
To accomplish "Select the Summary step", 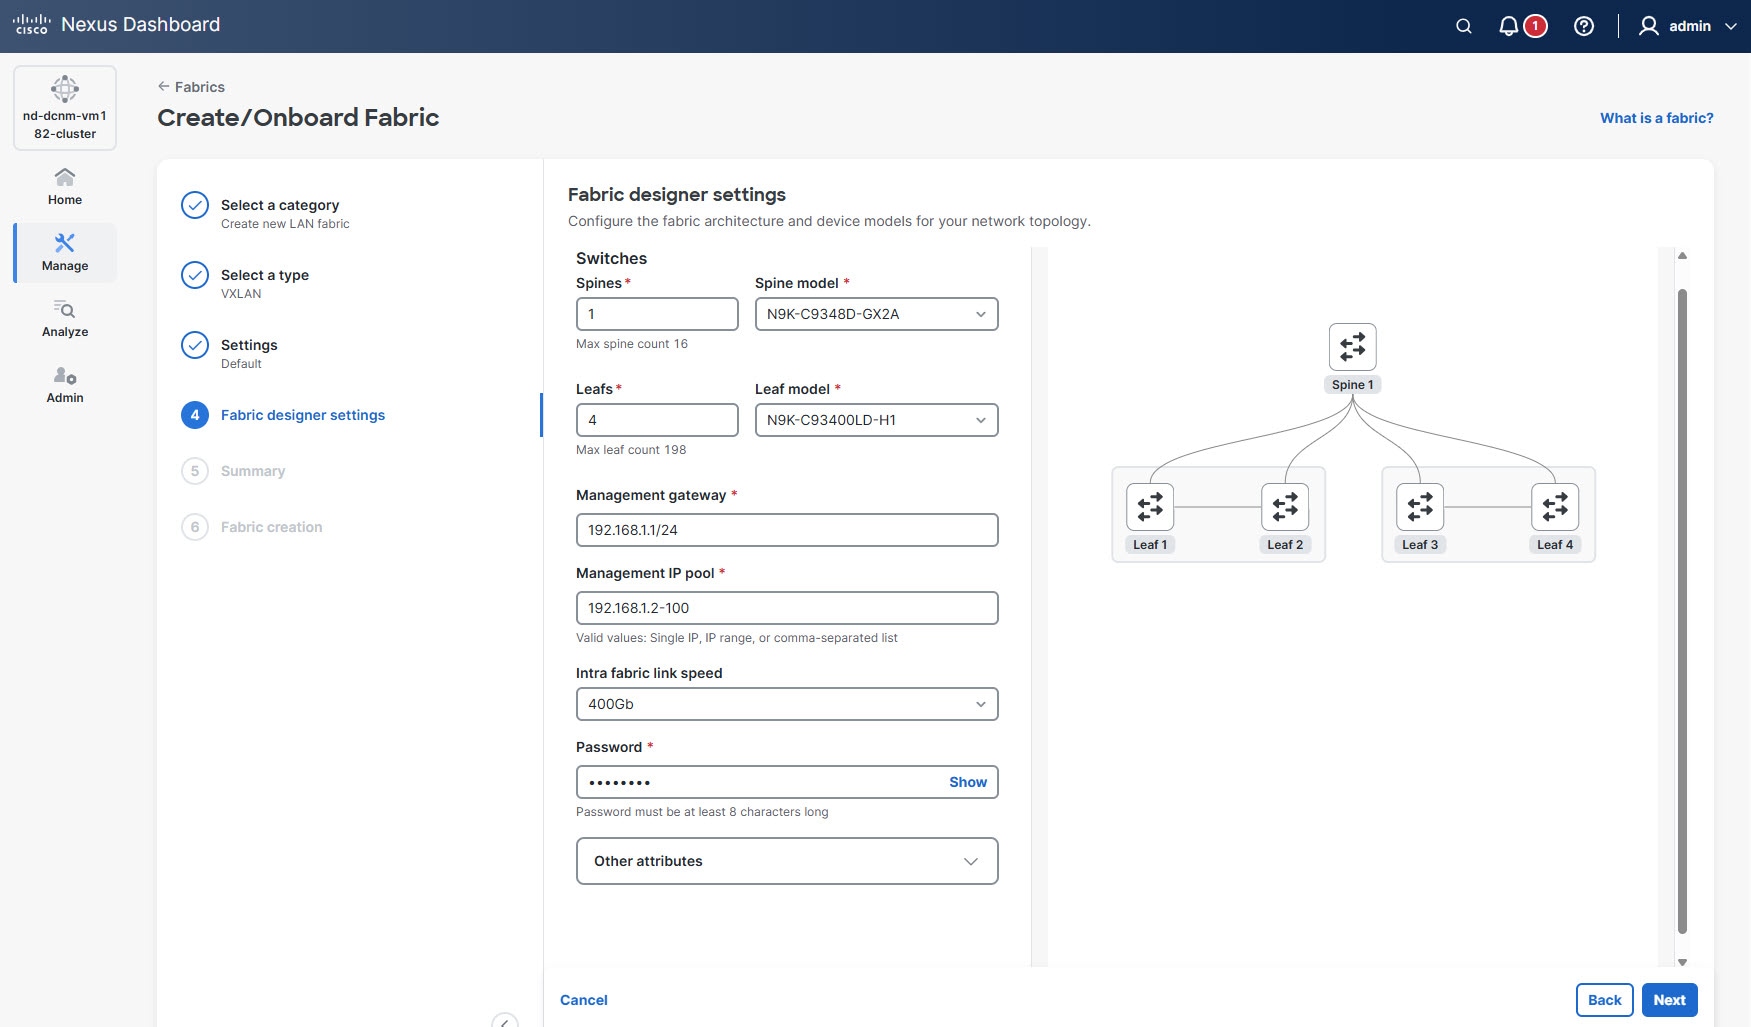I will [252, 471].
